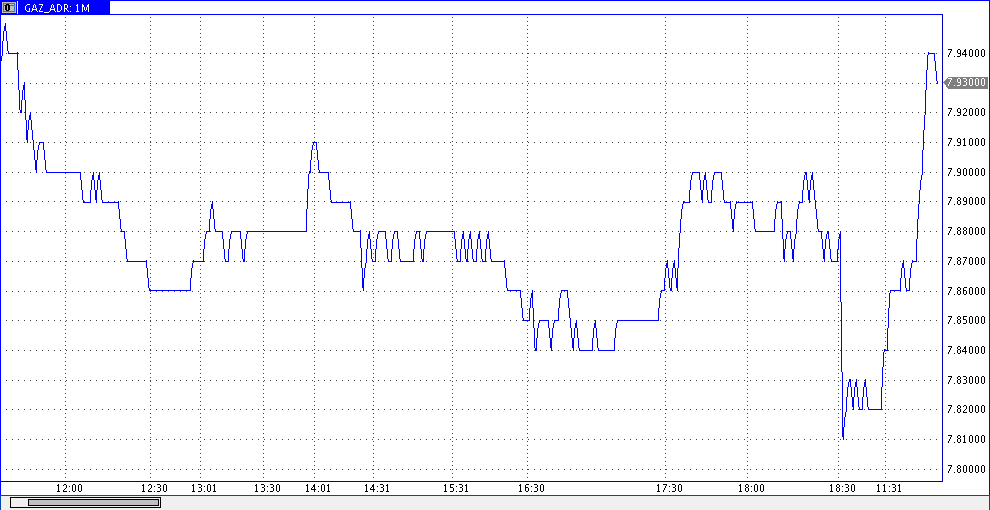
Task: Click the 17:30 time axis label
Action: (x=669, y=489)
